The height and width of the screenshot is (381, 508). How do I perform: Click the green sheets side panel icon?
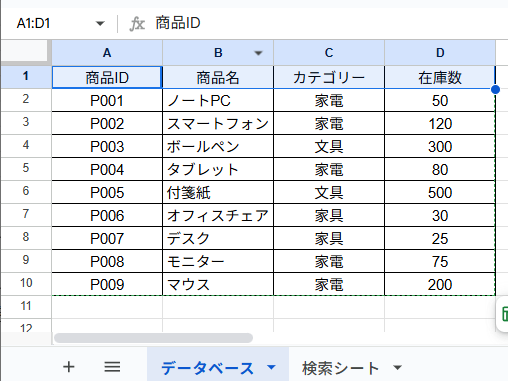[504, 314]
